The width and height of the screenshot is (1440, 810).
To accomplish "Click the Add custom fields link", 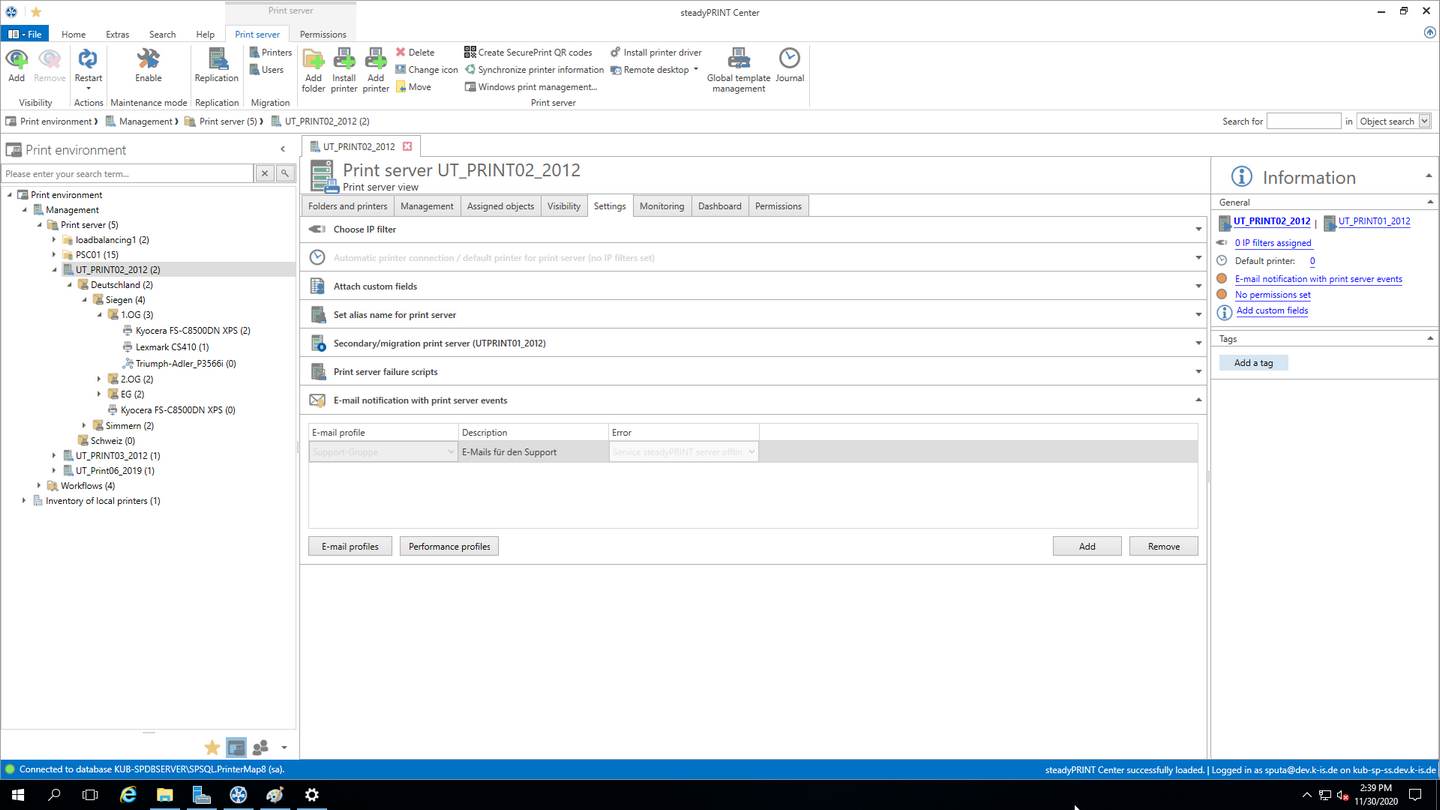I will click(1272, 311).
